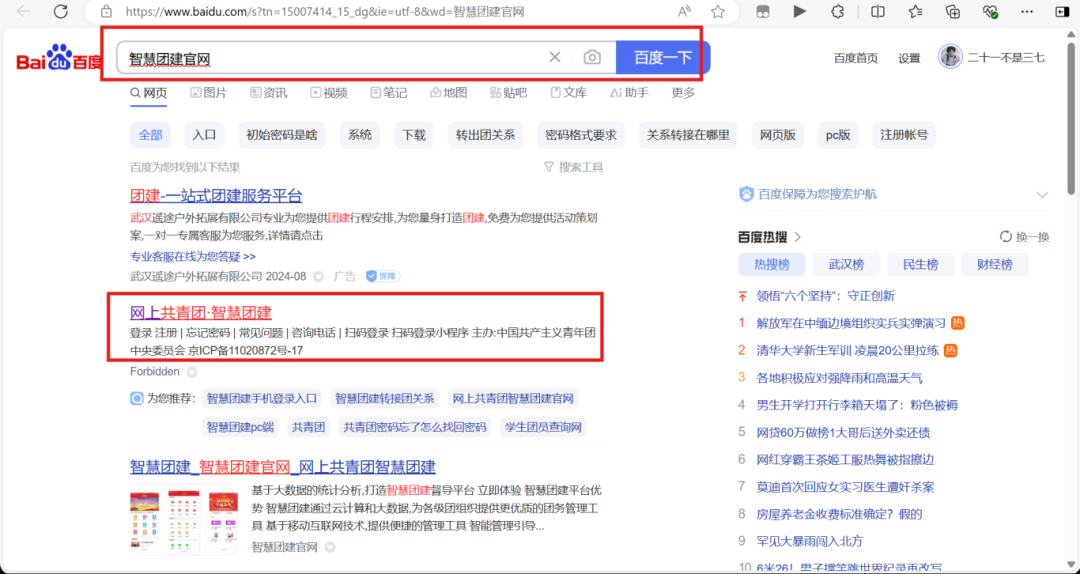This screenshot has width=1080, height=574.
Task: Open browser essentials heart icon
Action: pyautogui.click(x=990, y=12)
